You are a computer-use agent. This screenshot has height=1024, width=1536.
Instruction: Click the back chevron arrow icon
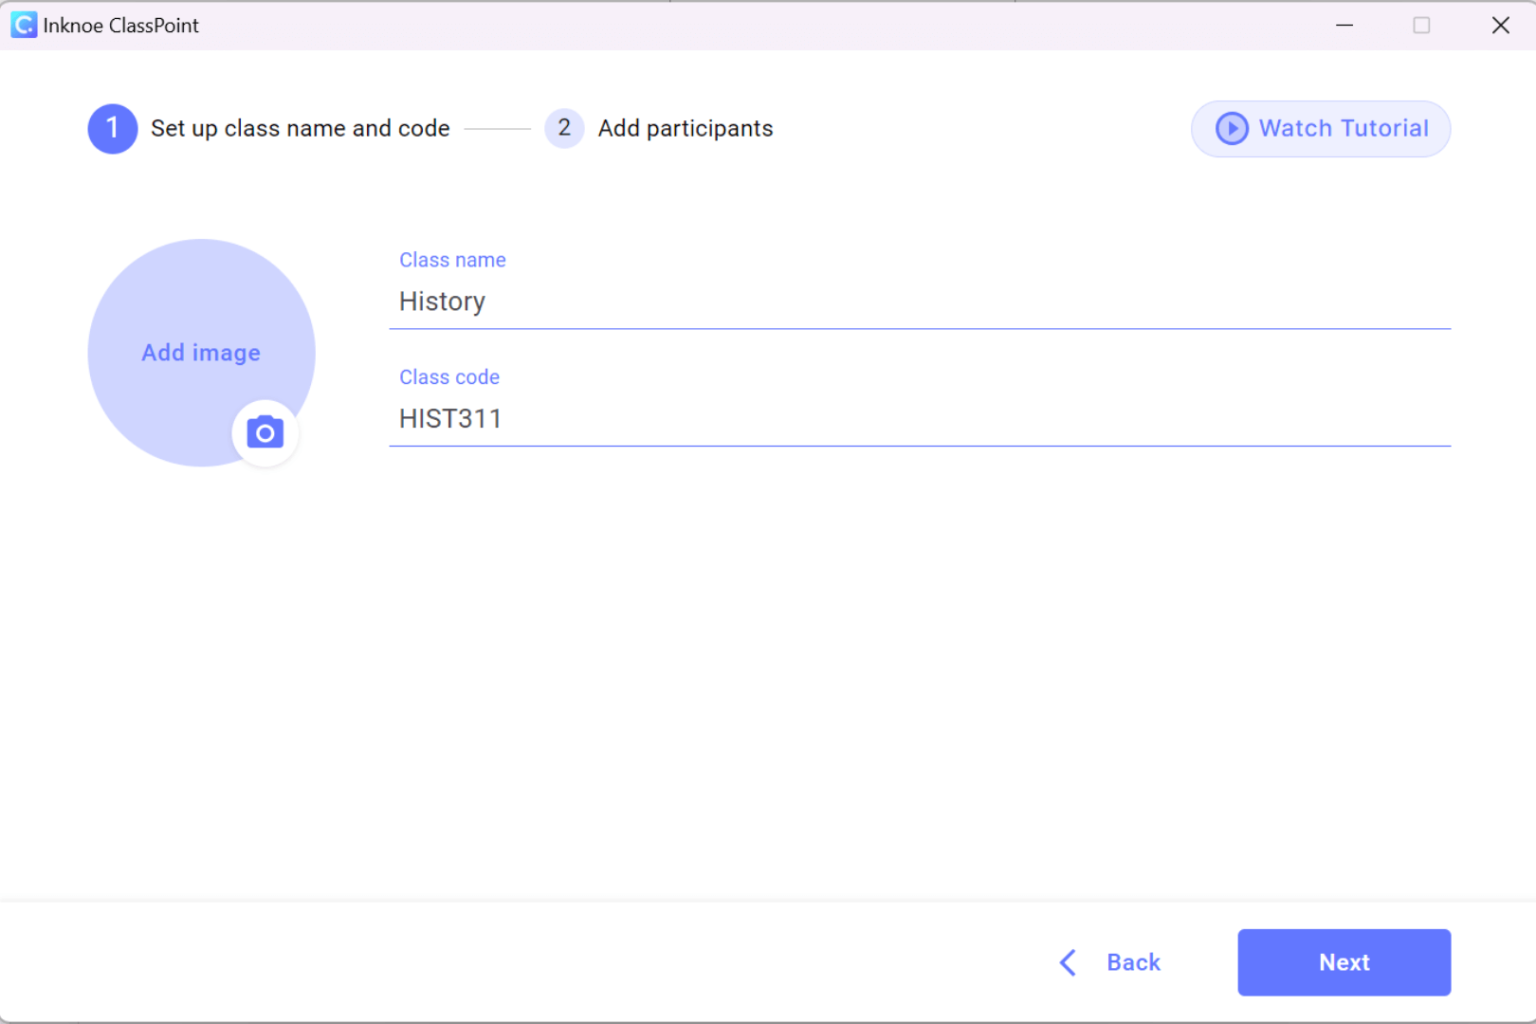pyautogui.click(x=1067, y=962)
